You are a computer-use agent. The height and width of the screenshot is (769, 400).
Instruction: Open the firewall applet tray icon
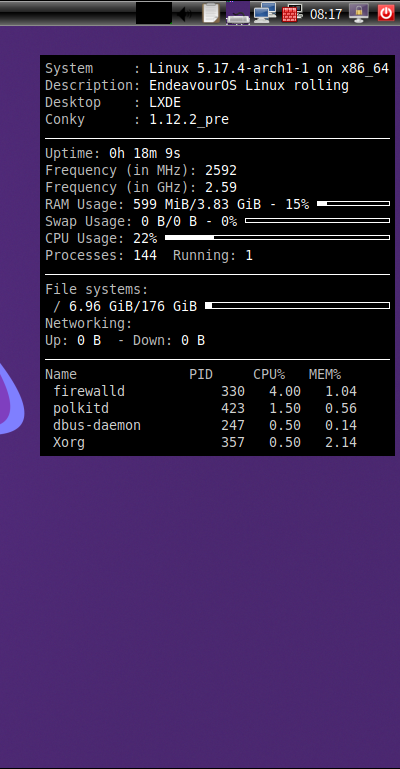click(292, 13)
